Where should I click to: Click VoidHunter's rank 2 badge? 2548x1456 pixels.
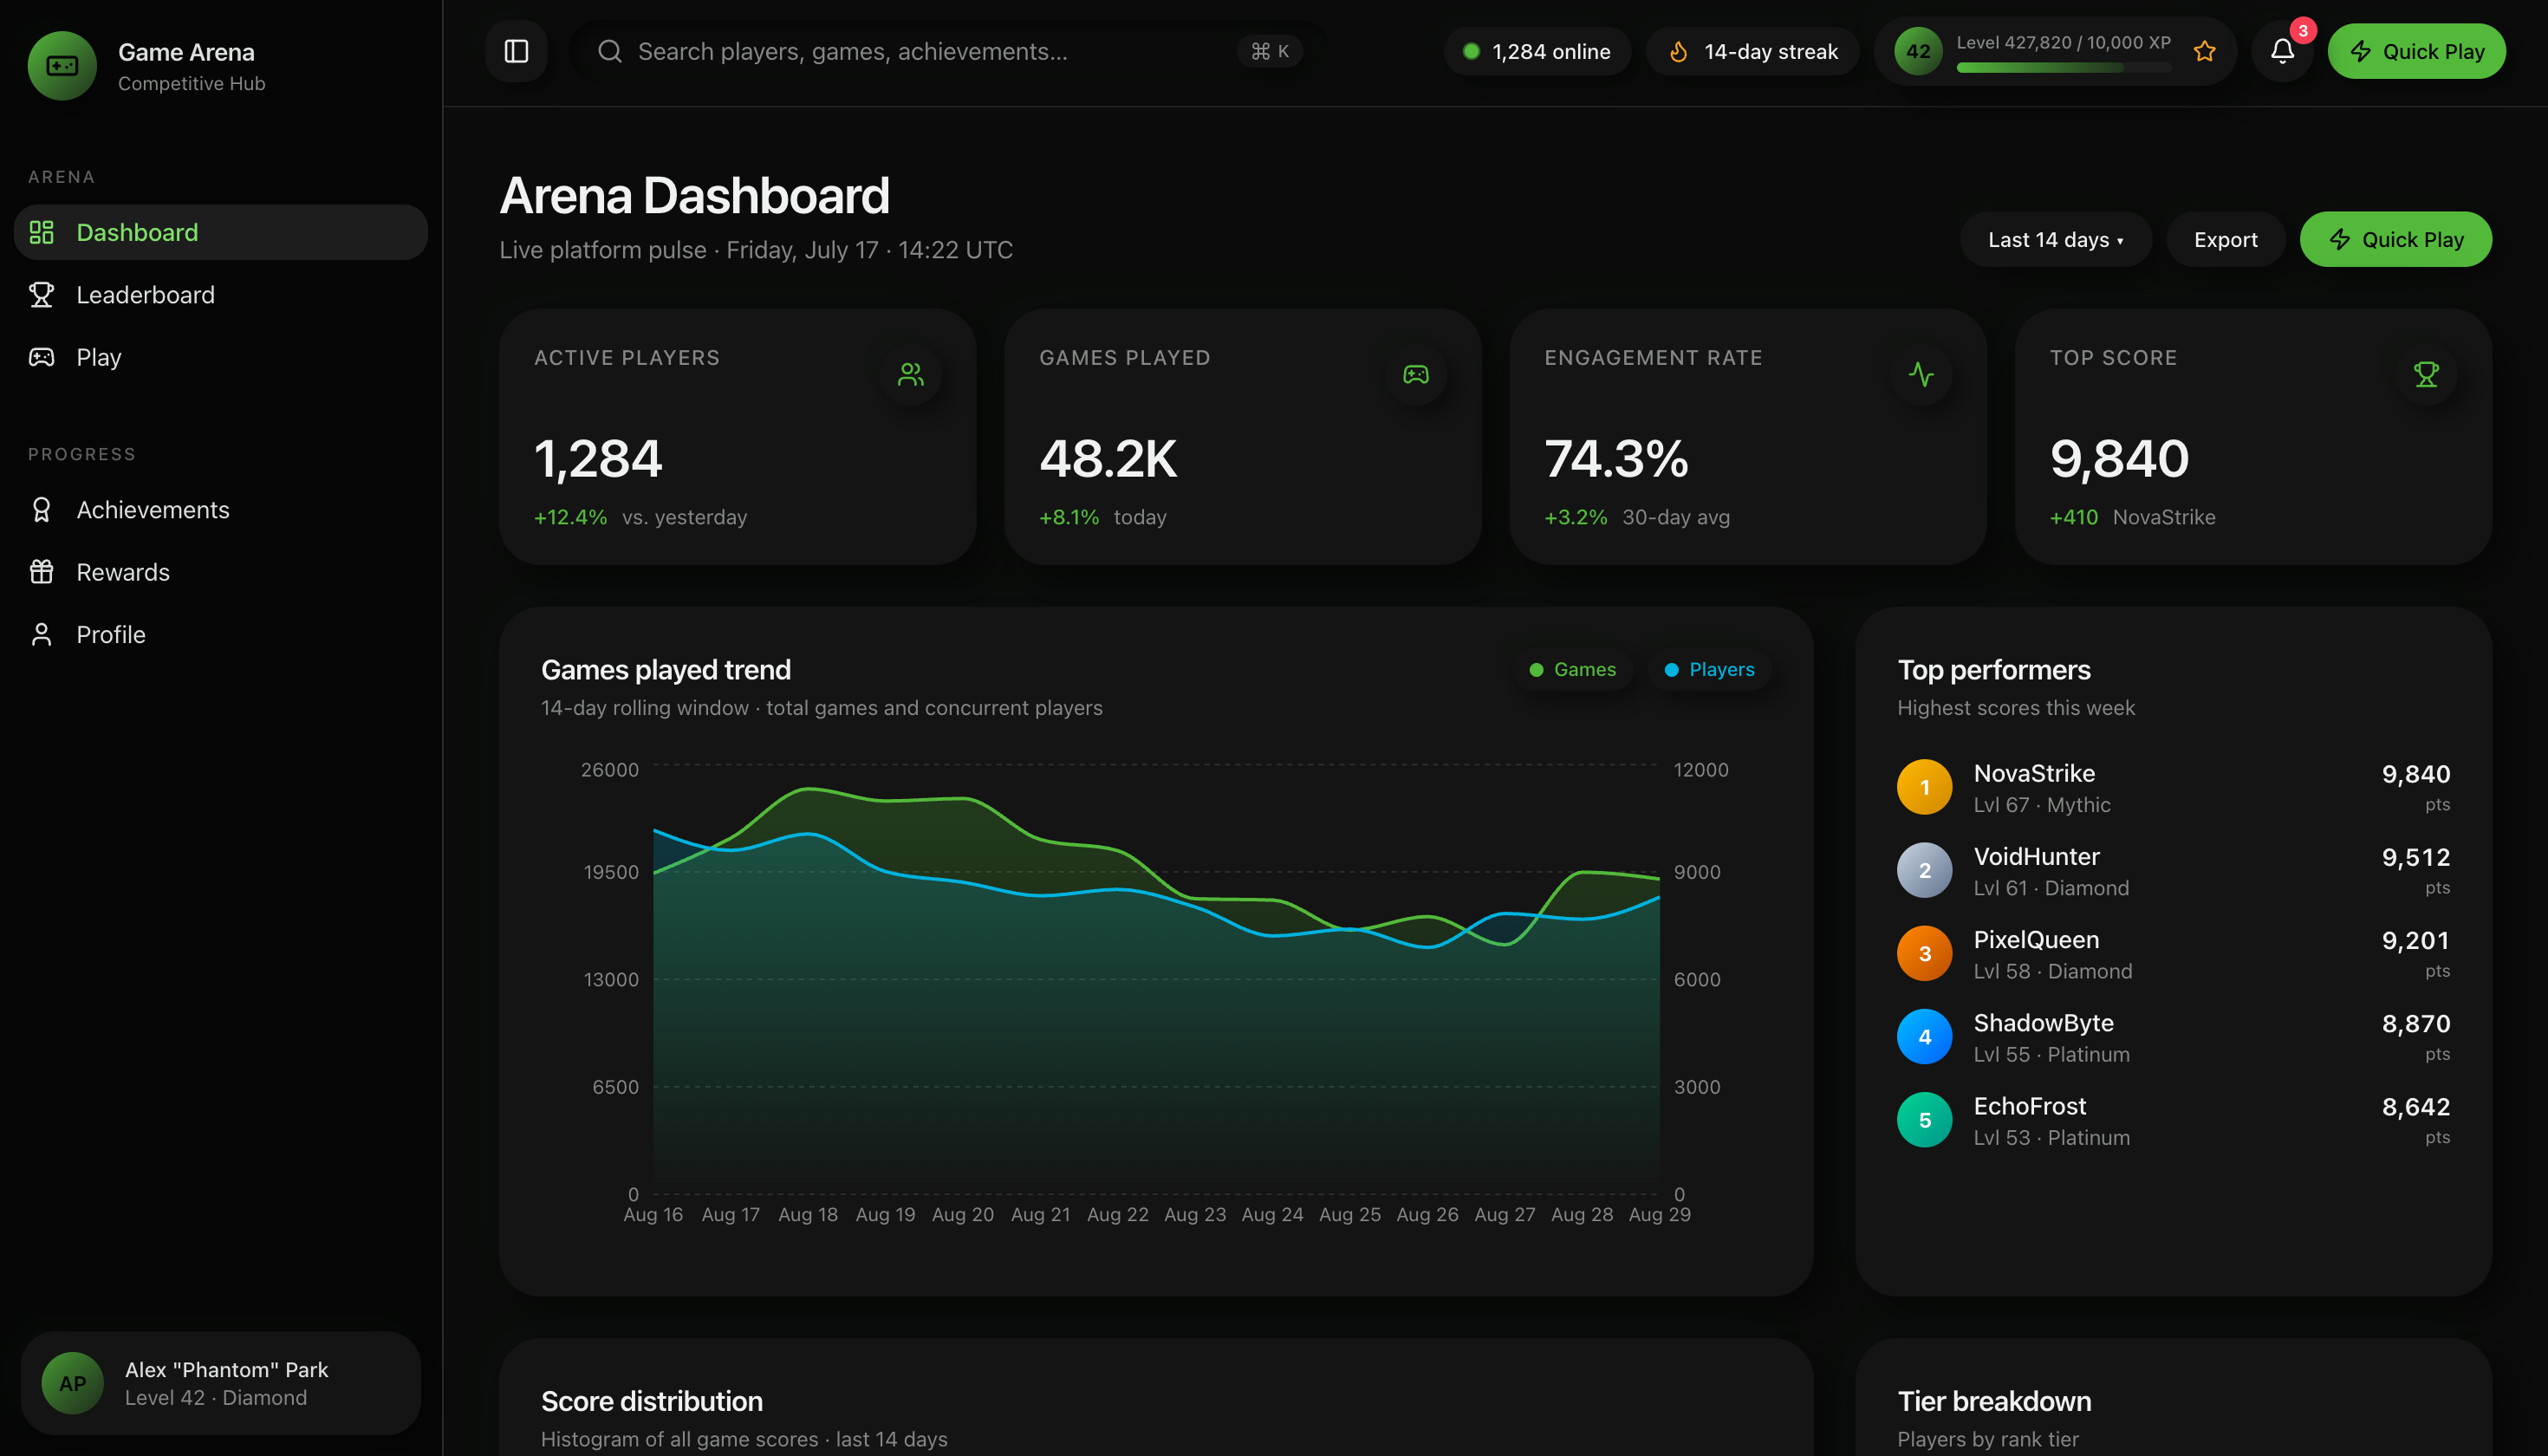point(1924,870)
